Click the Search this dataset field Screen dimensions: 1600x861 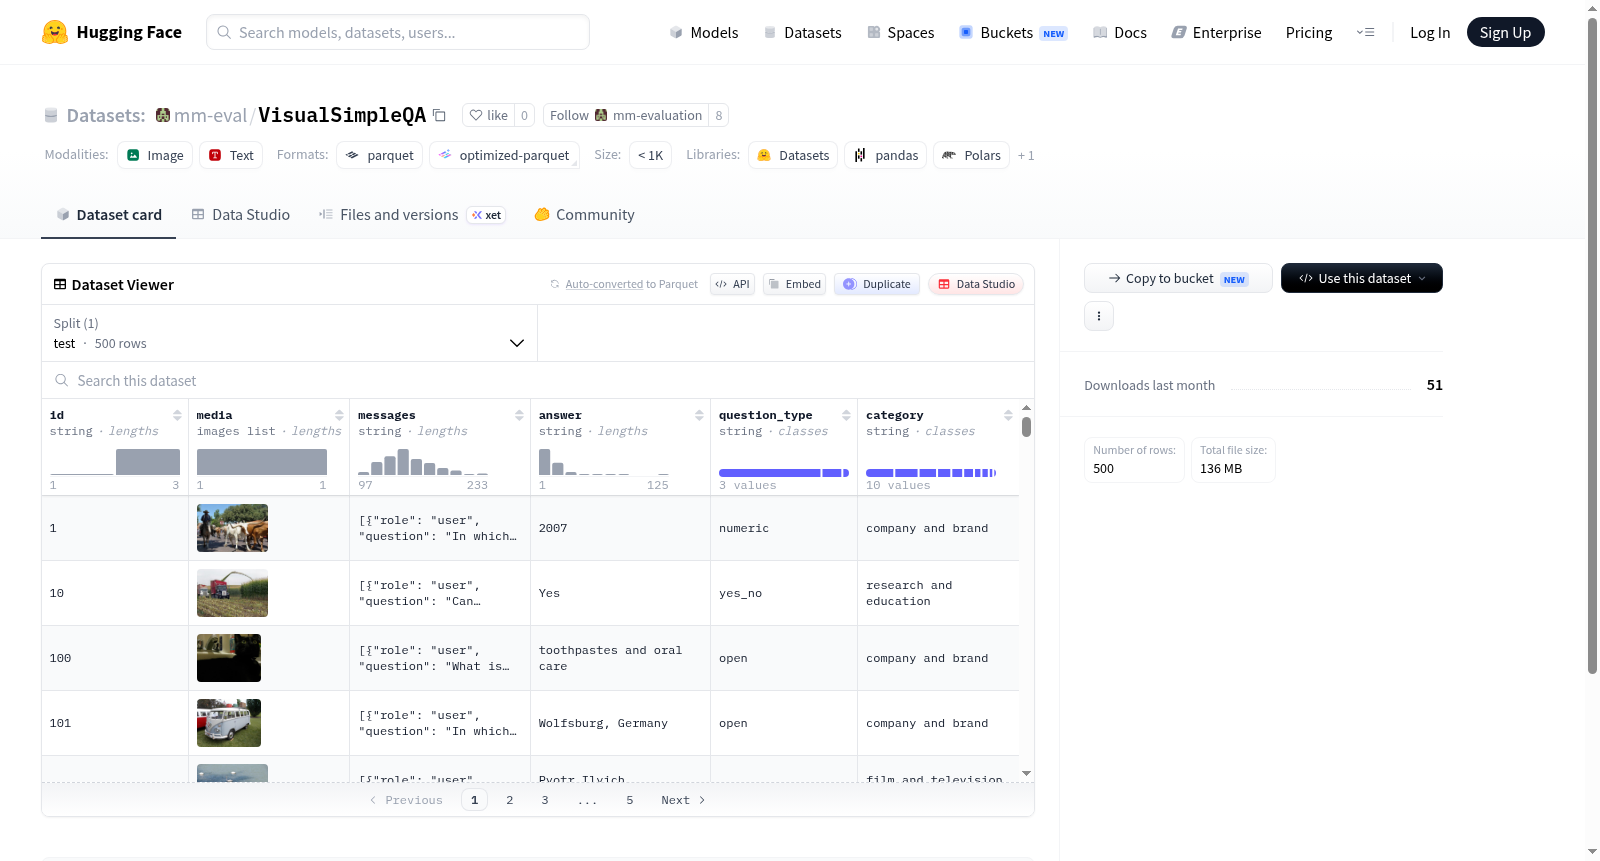tap(538, 380)
